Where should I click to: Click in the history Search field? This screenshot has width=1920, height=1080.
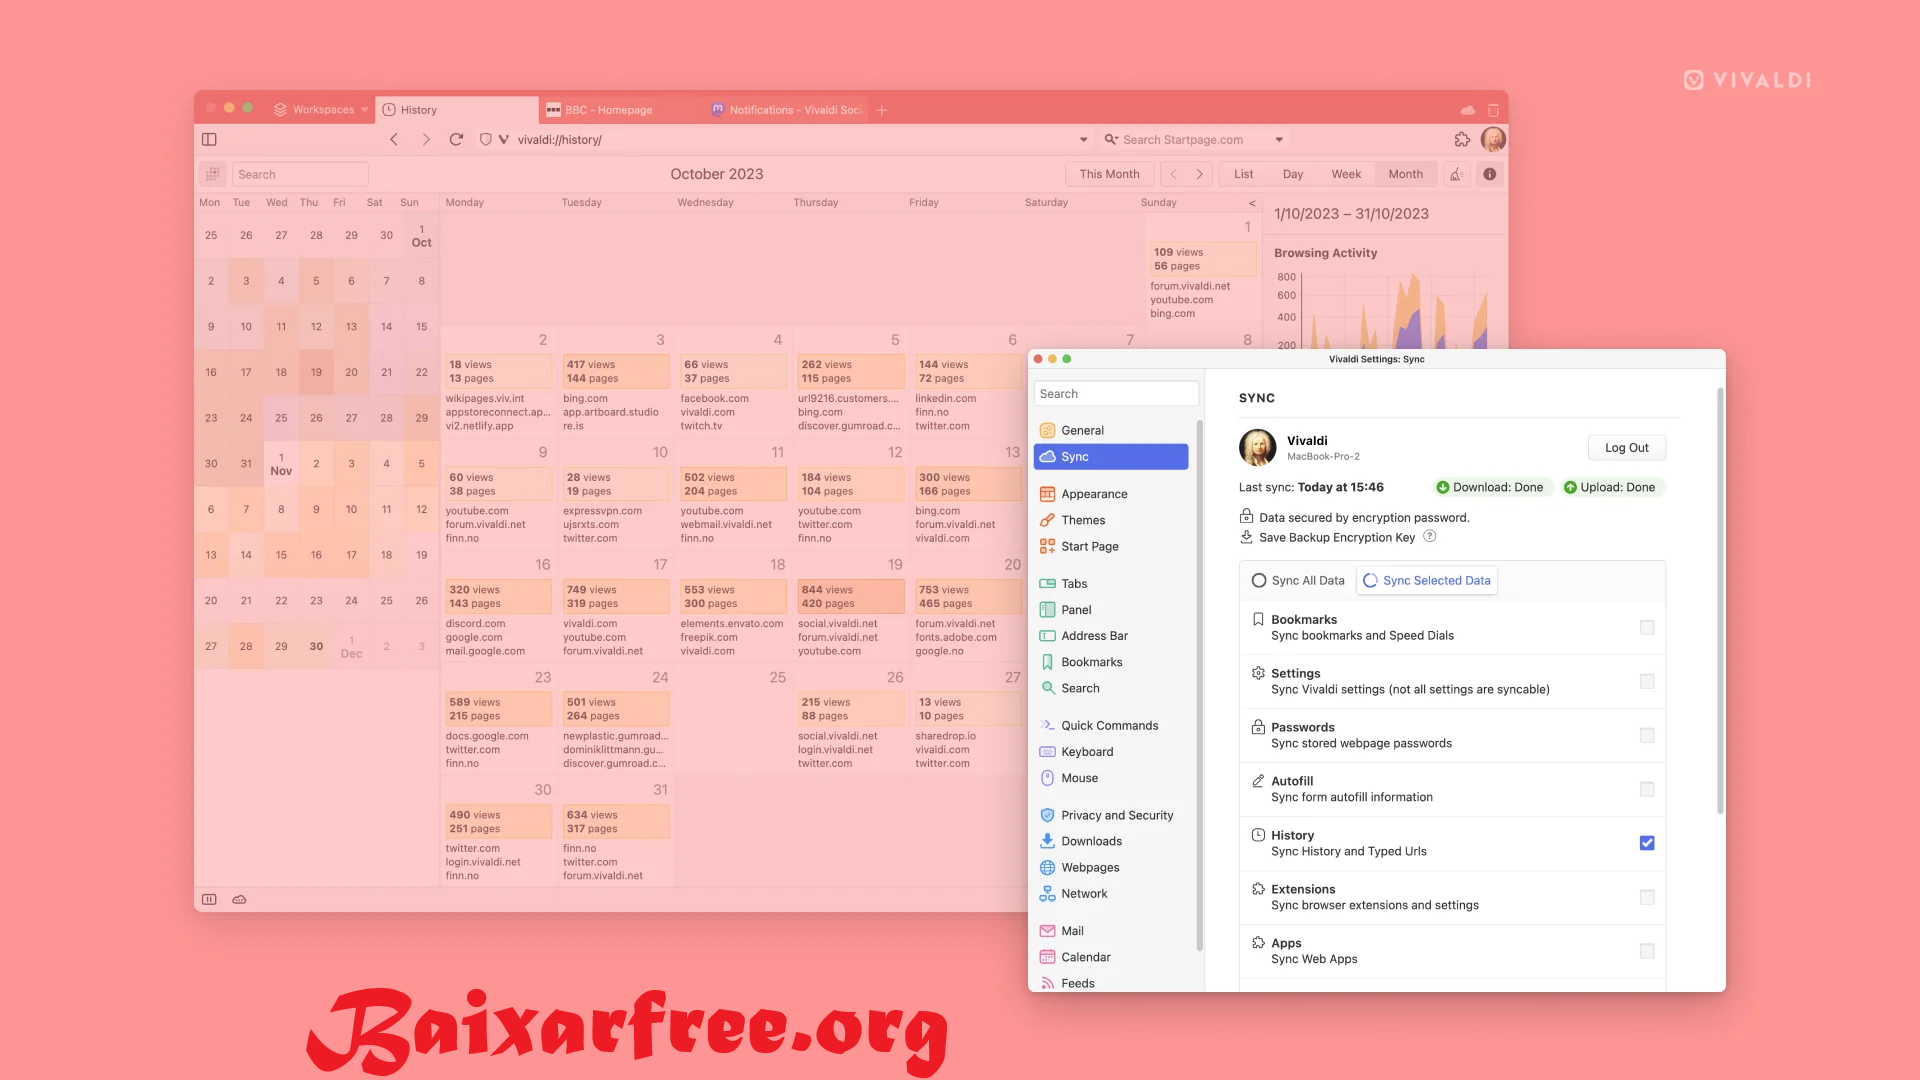[x=300, y=174]
